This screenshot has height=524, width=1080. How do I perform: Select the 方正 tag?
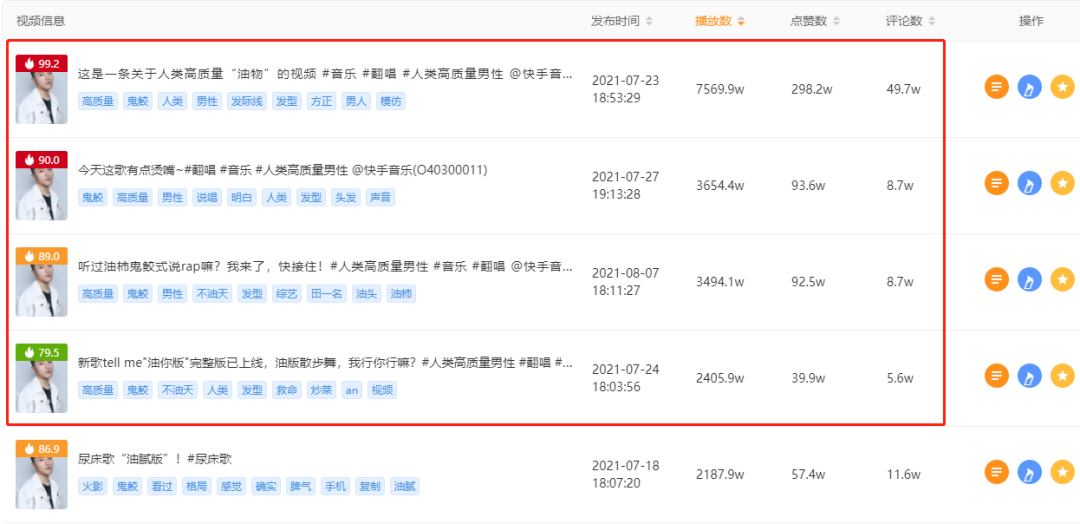pyautogui.click(x=322, y=102)
